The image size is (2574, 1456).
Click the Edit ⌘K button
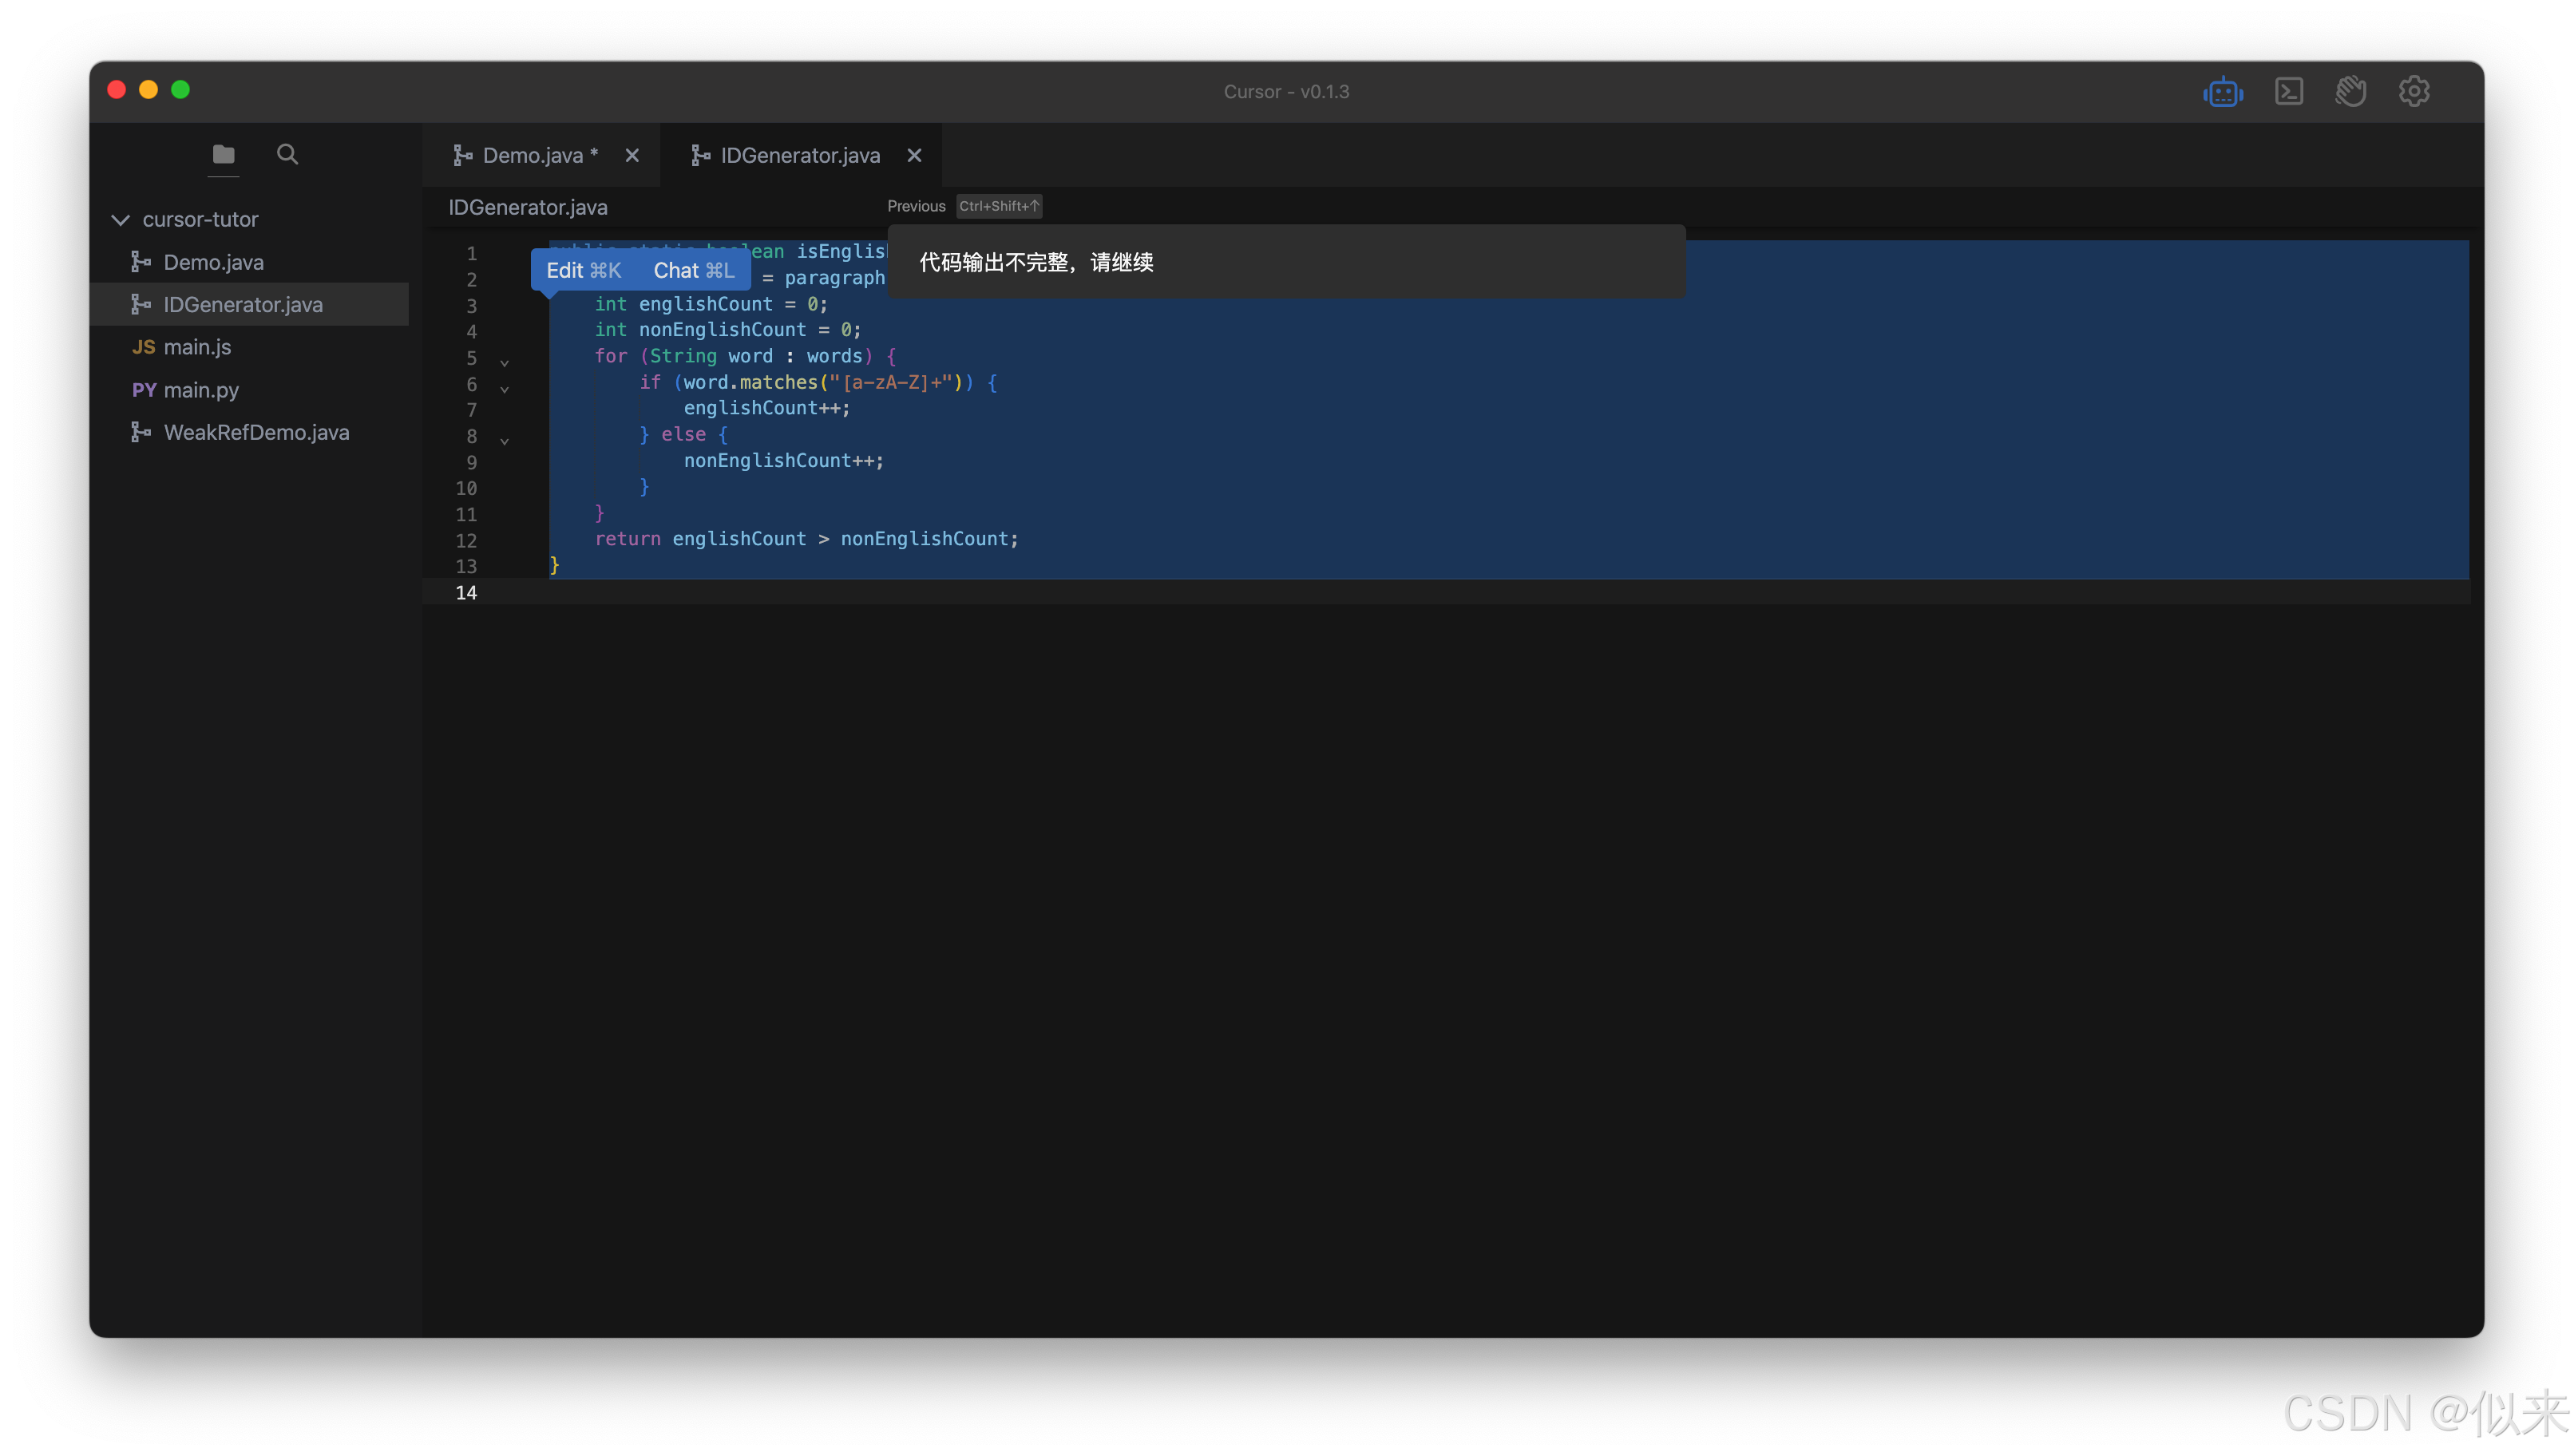pos(584,270)
